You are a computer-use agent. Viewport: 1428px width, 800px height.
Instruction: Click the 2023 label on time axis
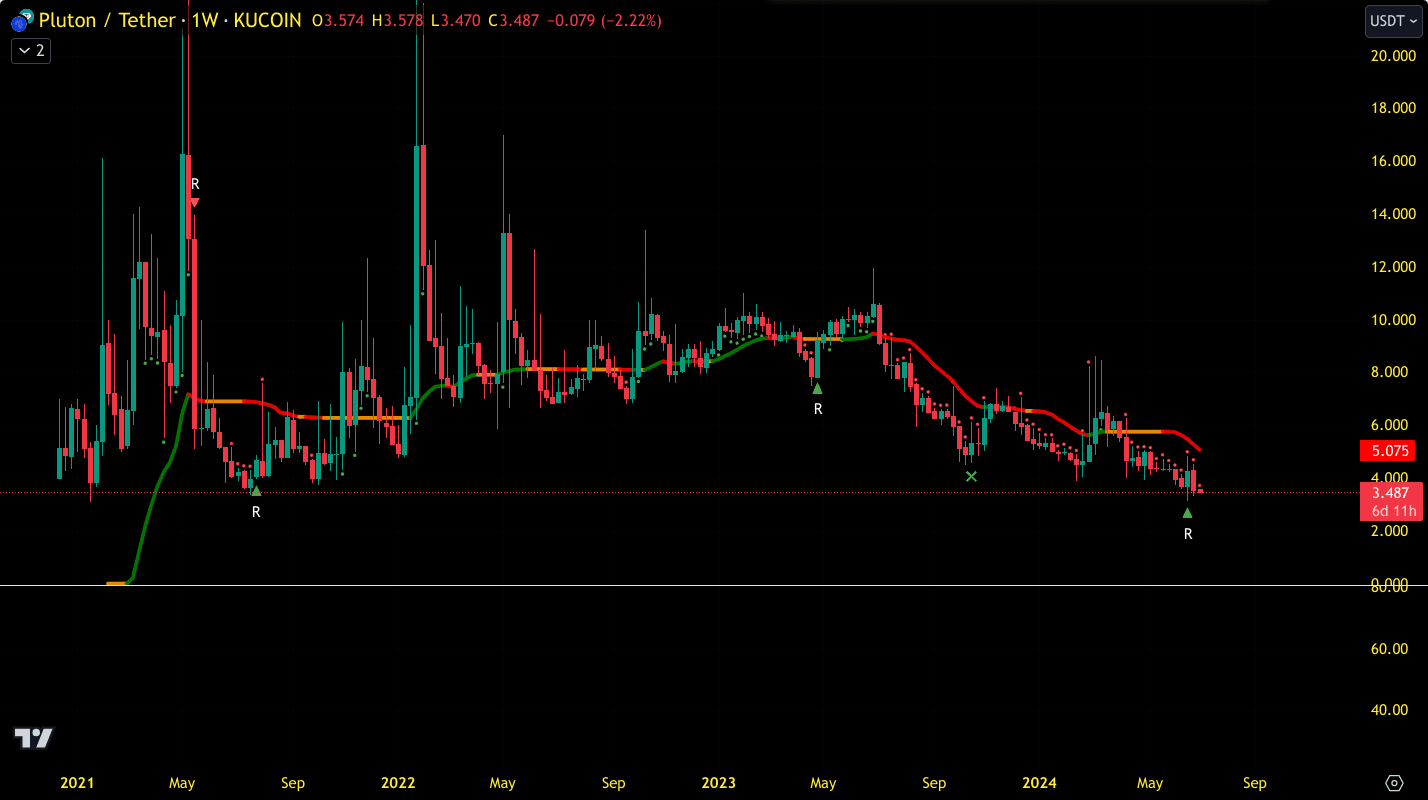[x=718, y=783]
